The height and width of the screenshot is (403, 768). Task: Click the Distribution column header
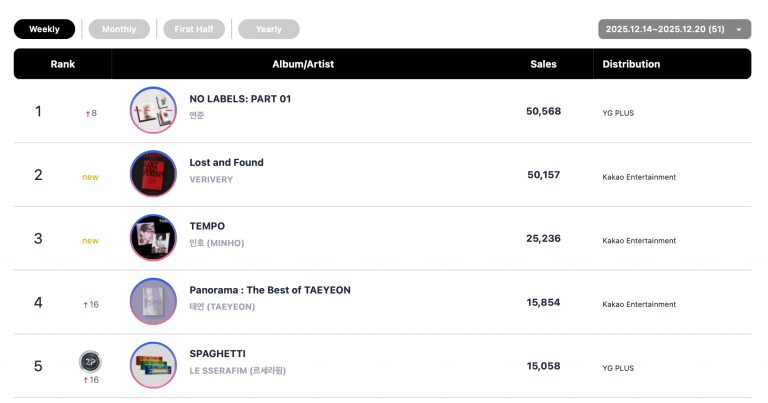click(631, 64)
